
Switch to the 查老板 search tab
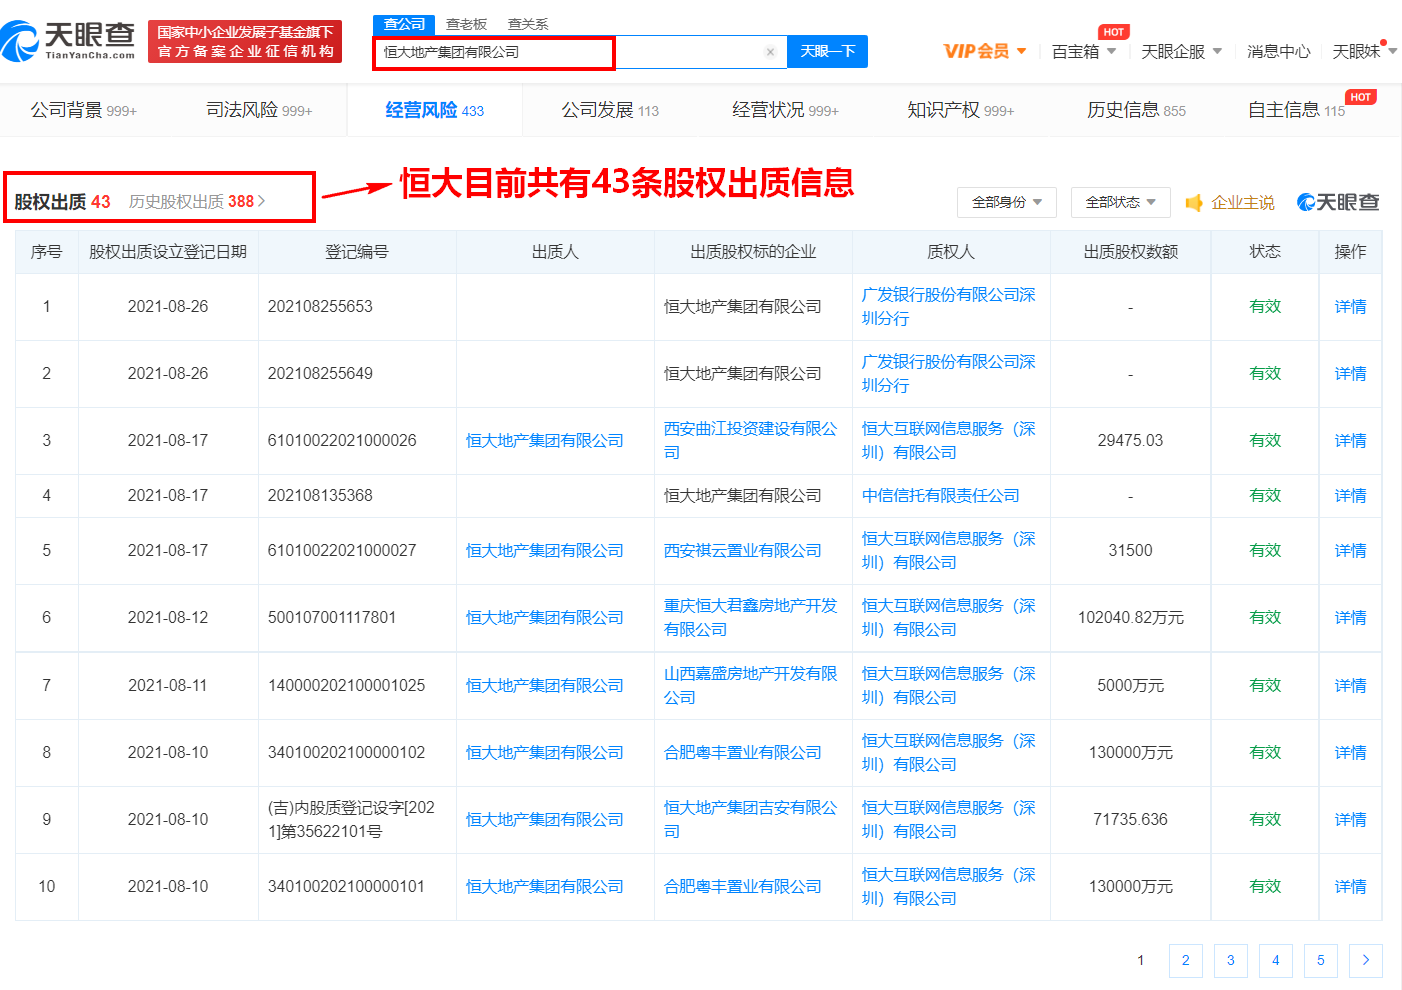coord(466,24)
